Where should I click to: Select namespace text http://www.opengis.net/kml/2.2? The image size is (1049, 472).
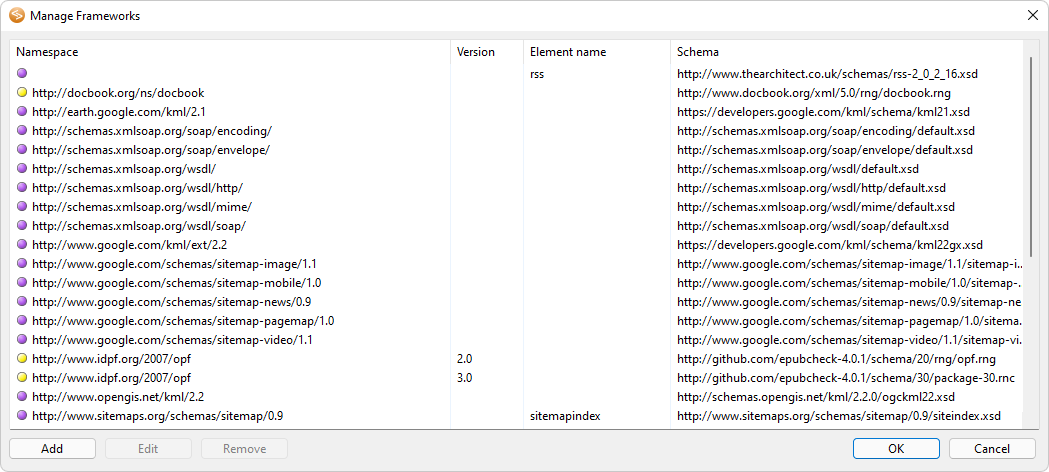click(x=118, y=396)
